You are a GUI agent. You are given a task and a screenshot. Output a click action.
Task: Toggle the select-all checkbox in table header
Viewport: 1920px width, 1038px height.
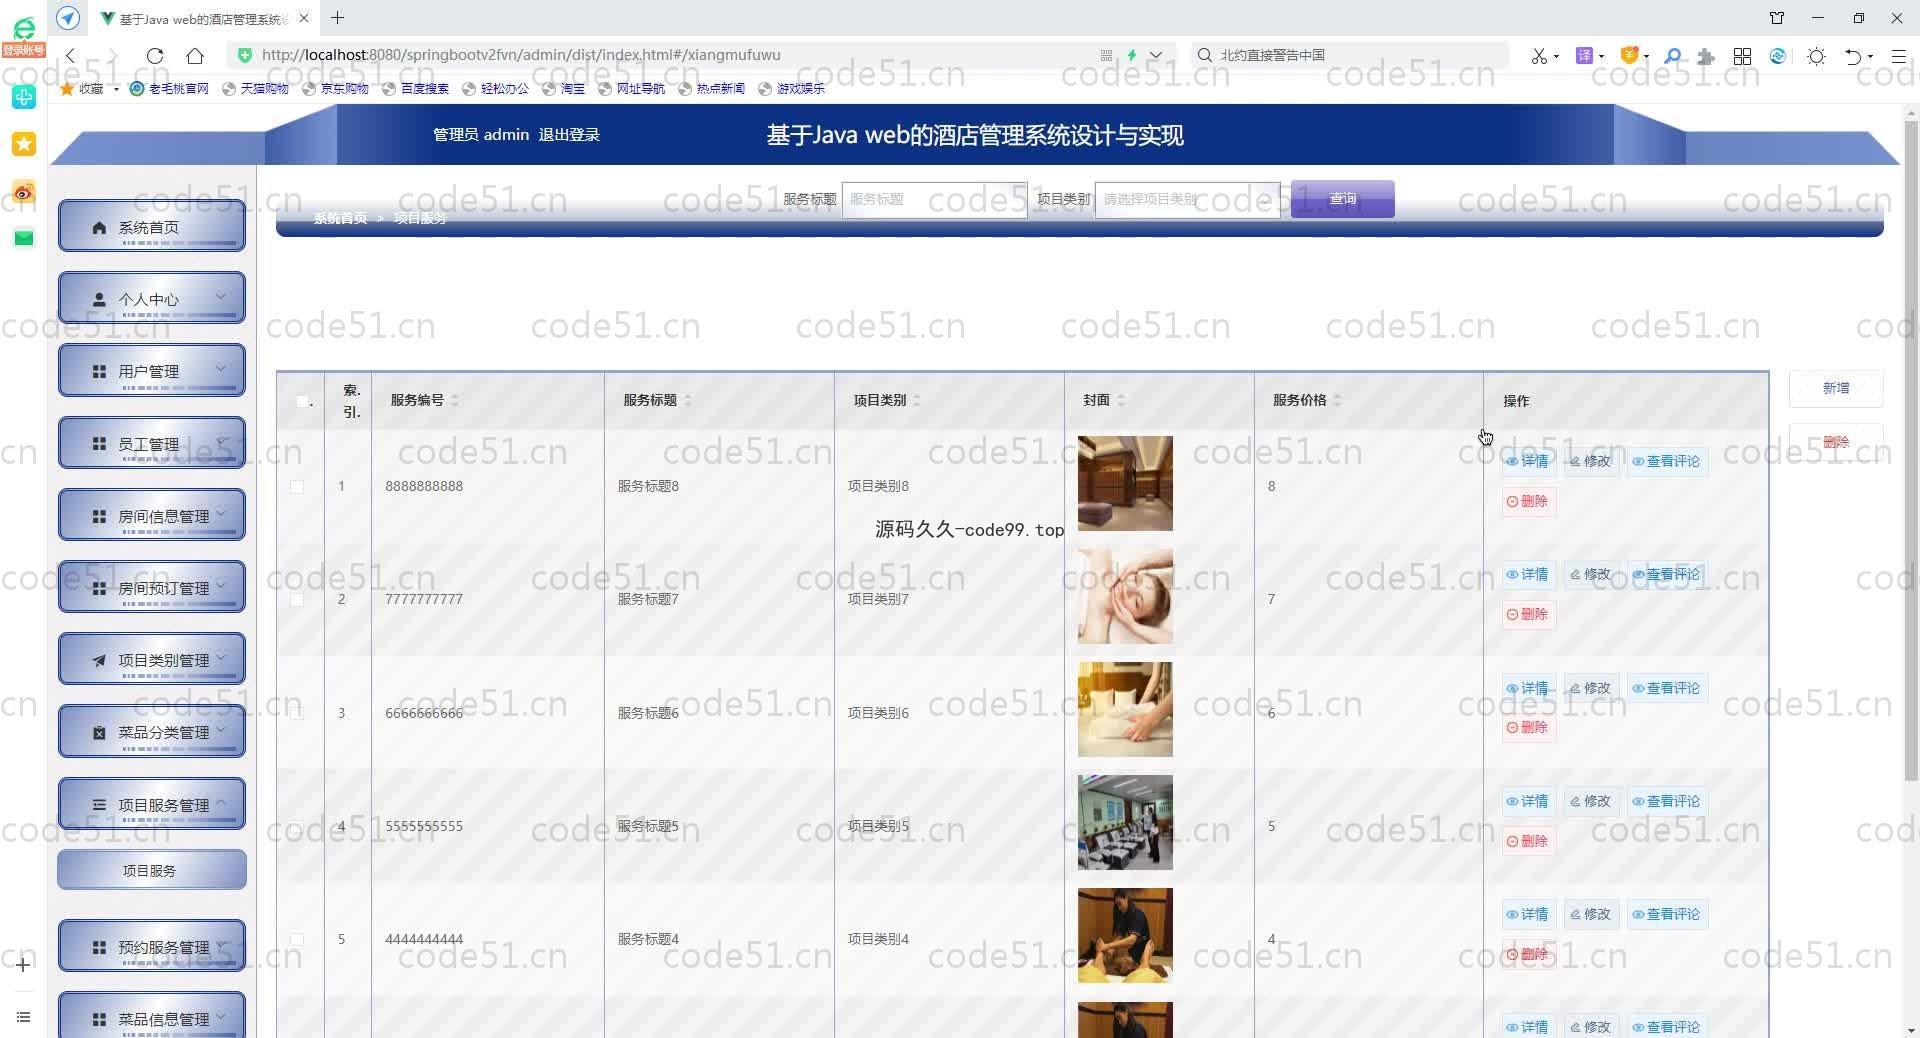click(x=302, y=401)
